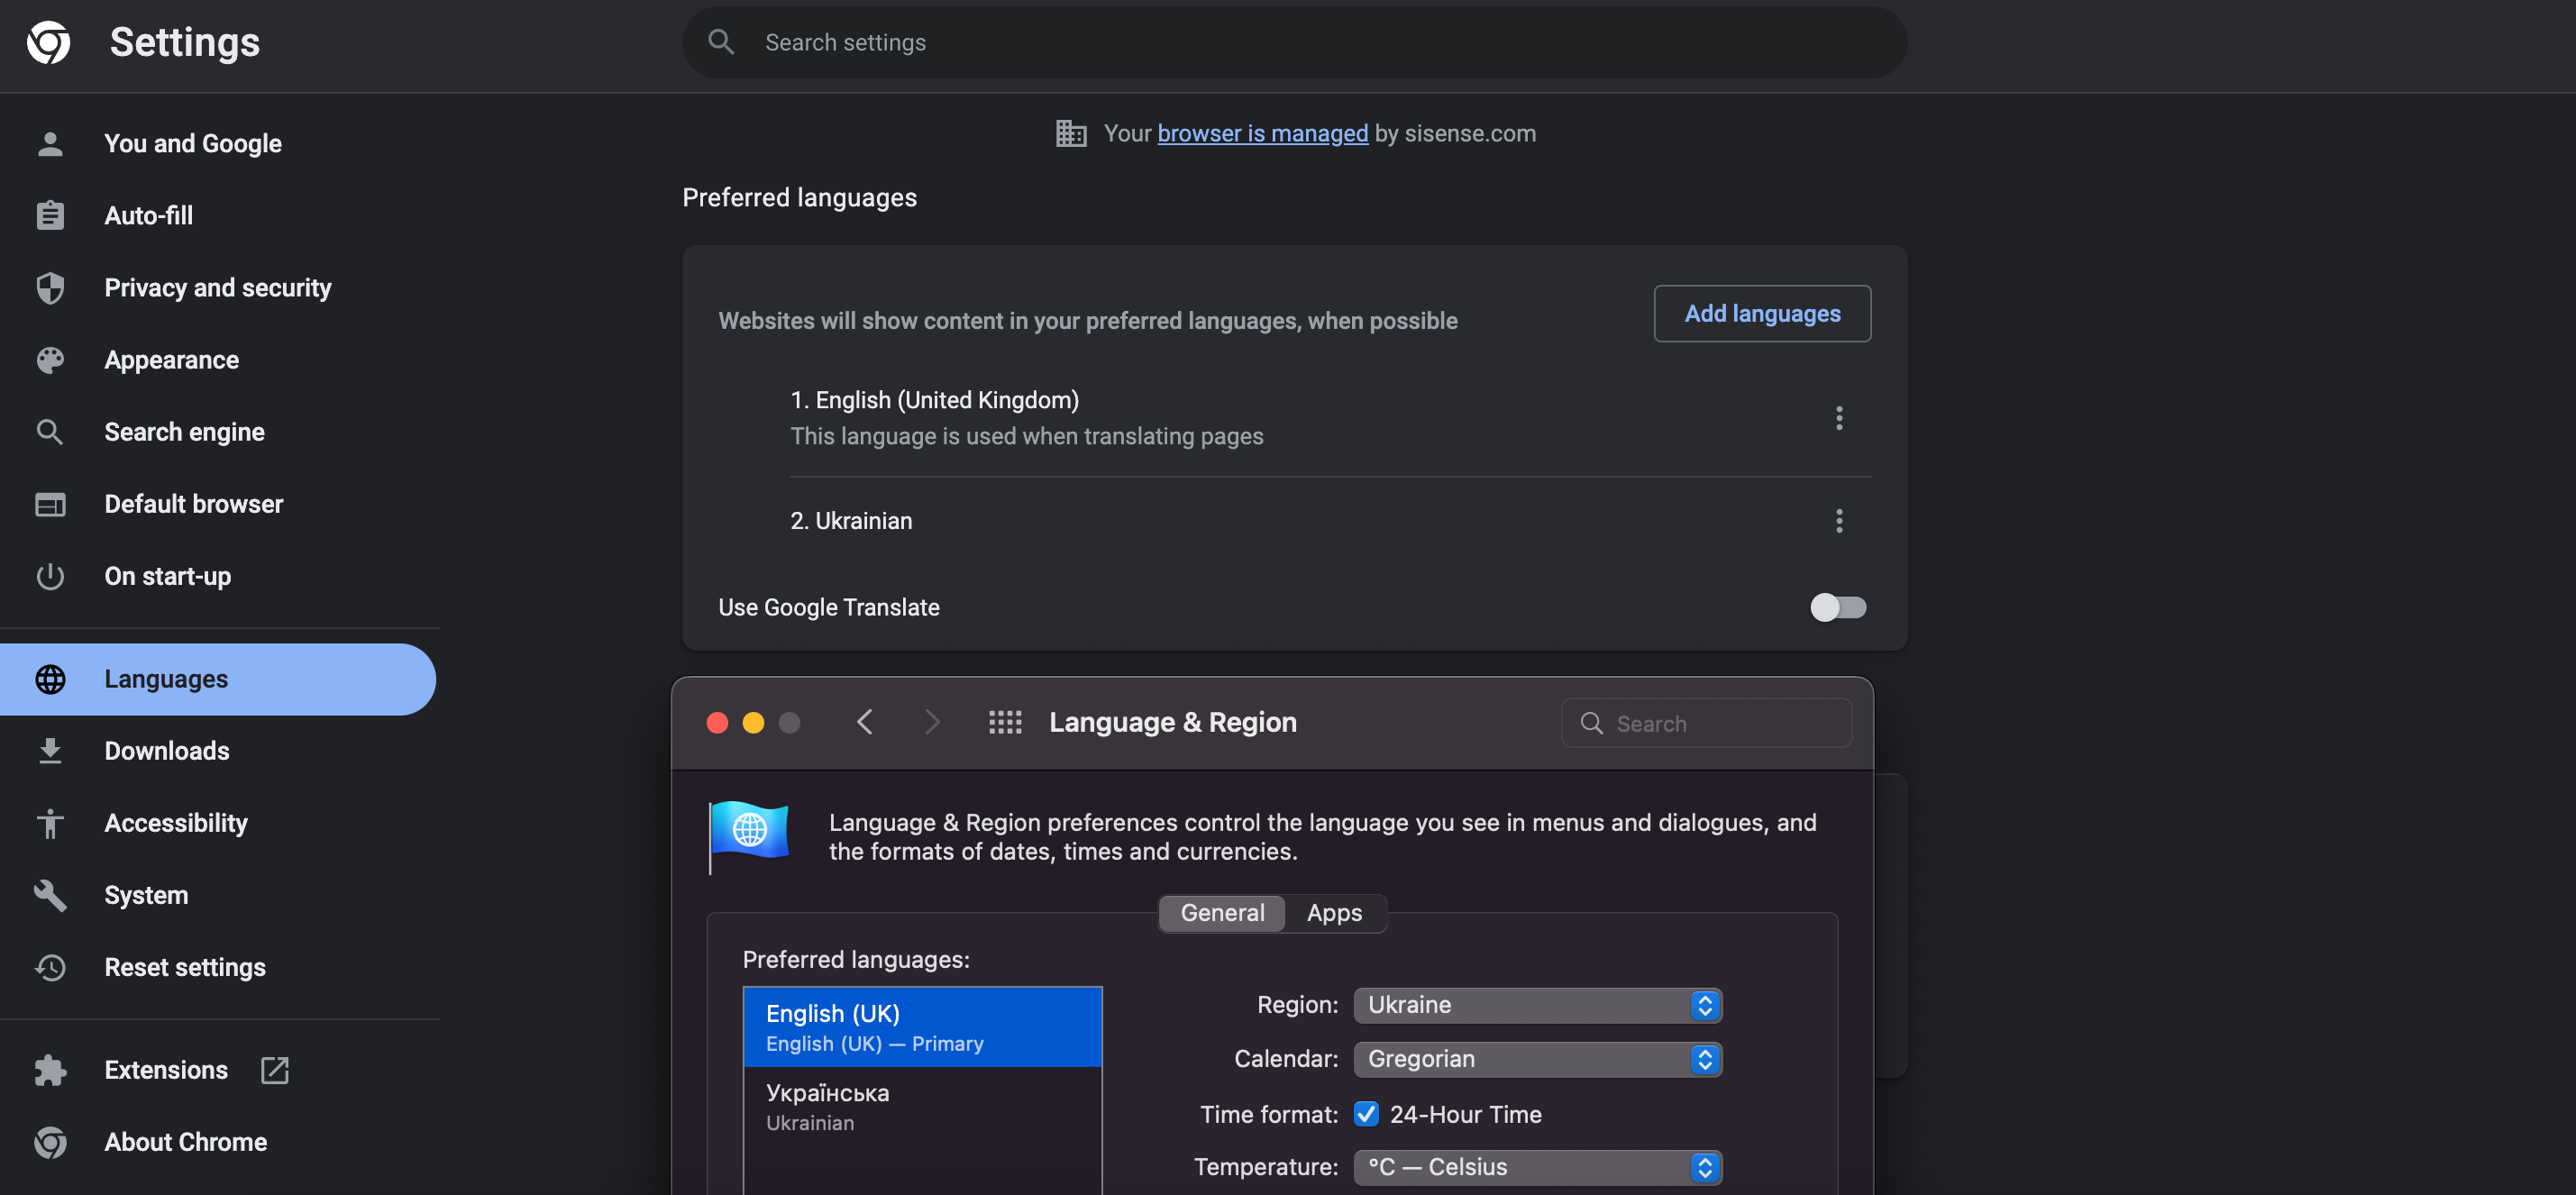
Task: Open more actions for Ukrainian
Action: pos(1839,520)
